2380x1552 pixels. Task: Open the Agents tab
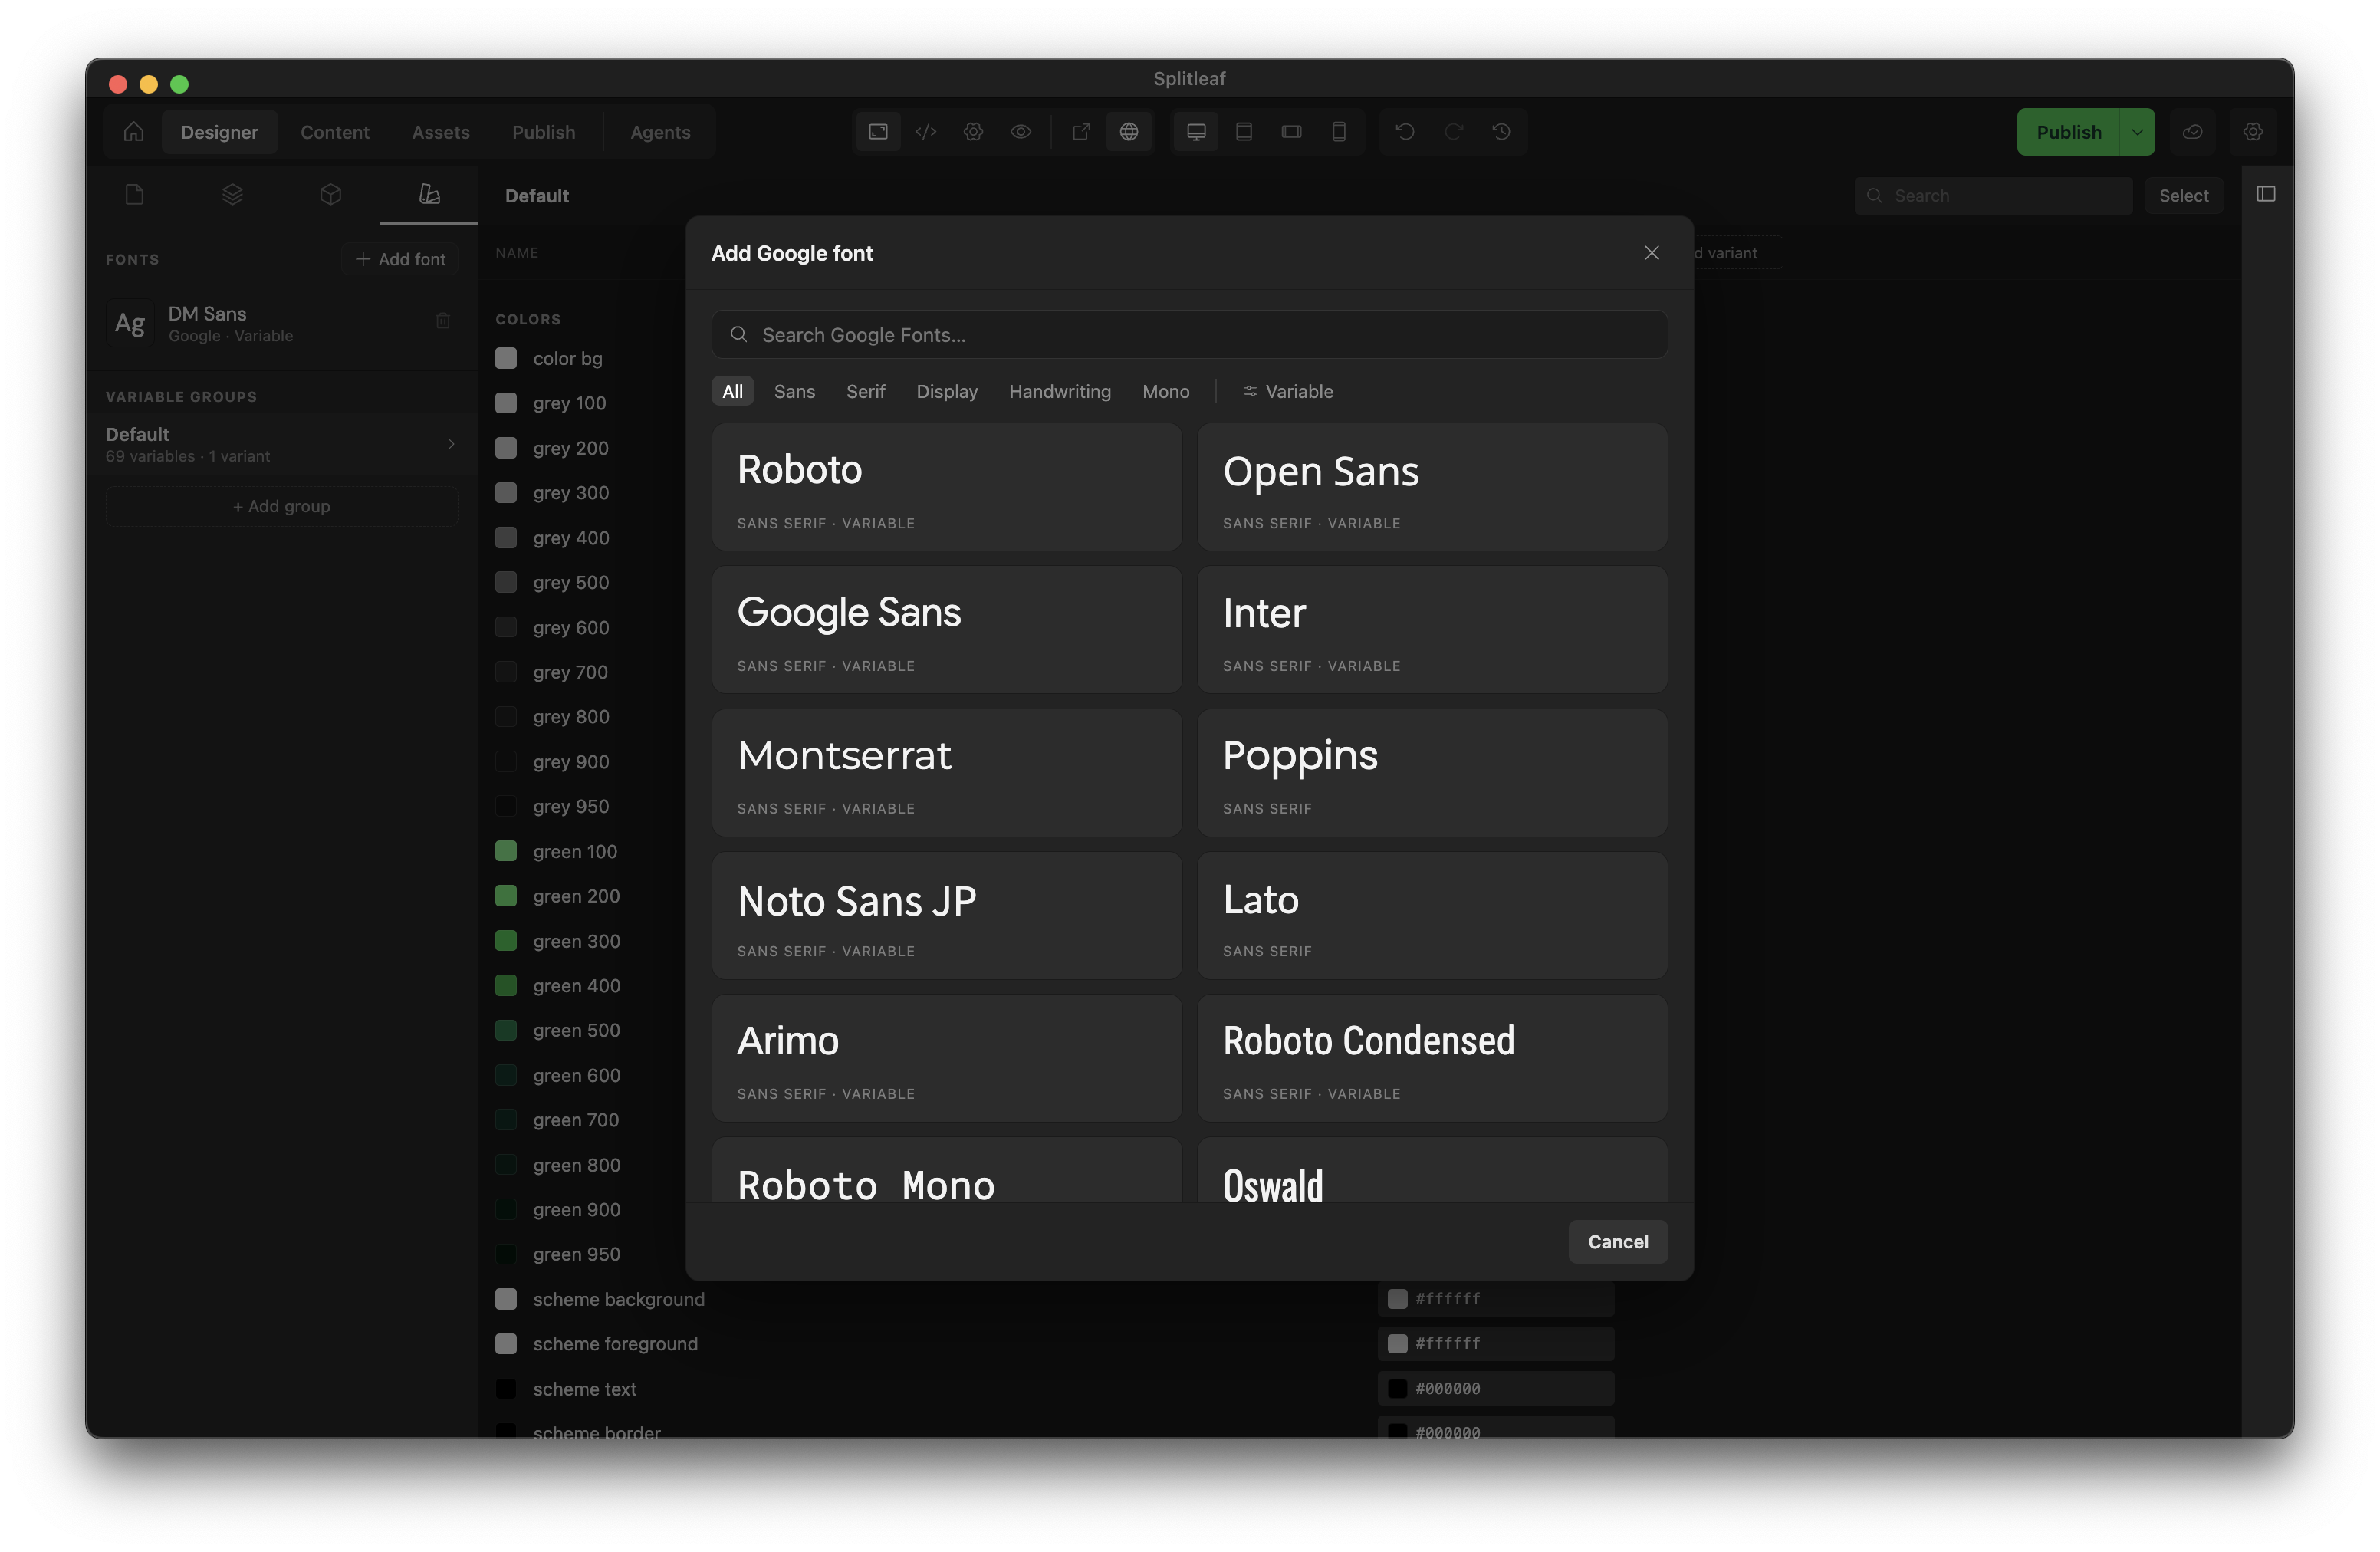[x=660, y=132]
